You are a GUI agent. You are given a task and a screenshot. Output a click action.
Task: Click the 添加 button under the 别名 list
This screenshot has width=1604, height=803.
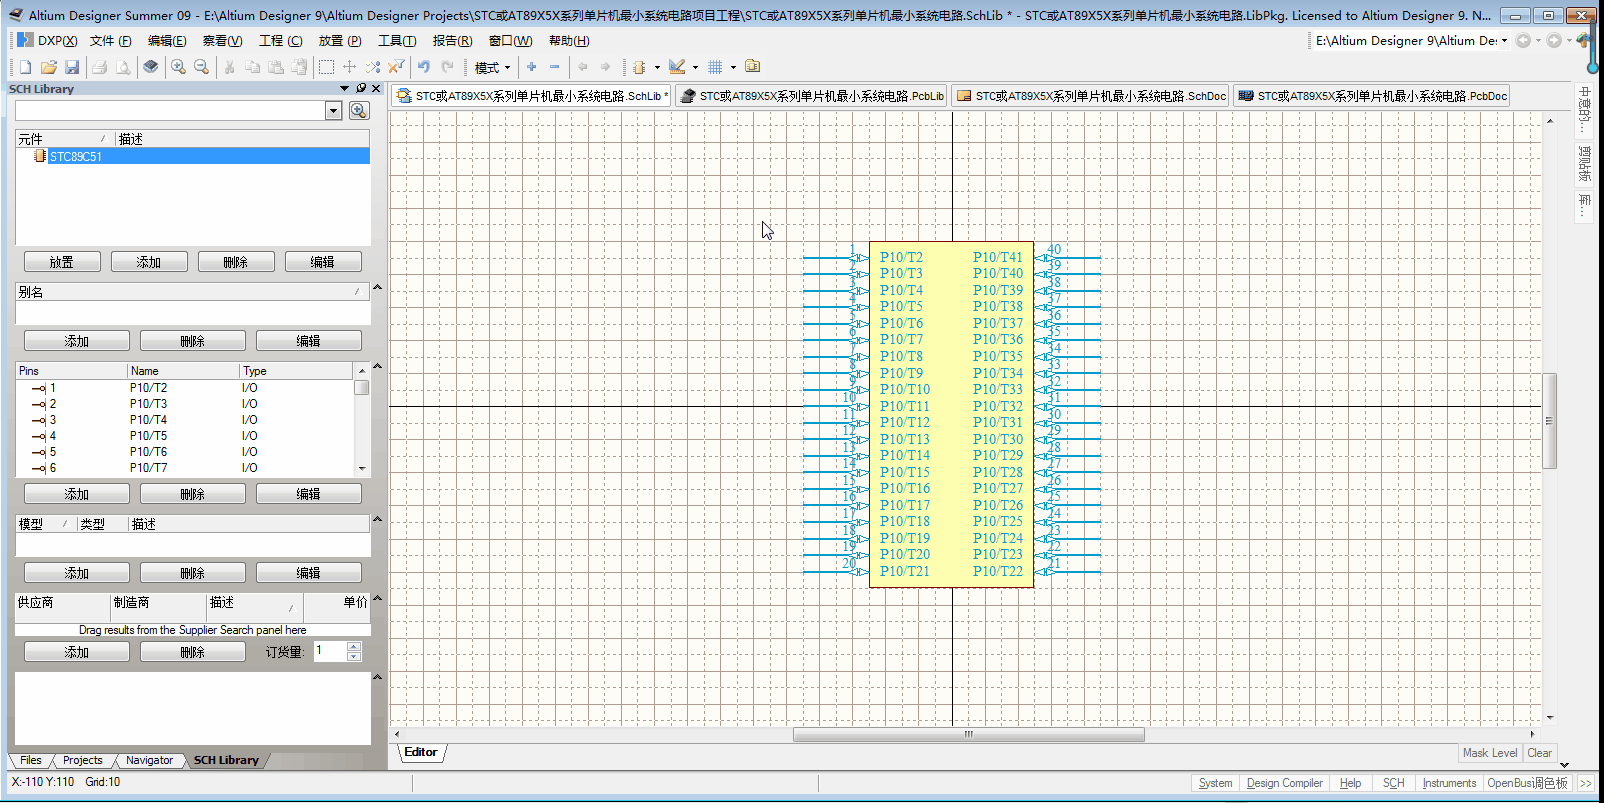77,341
